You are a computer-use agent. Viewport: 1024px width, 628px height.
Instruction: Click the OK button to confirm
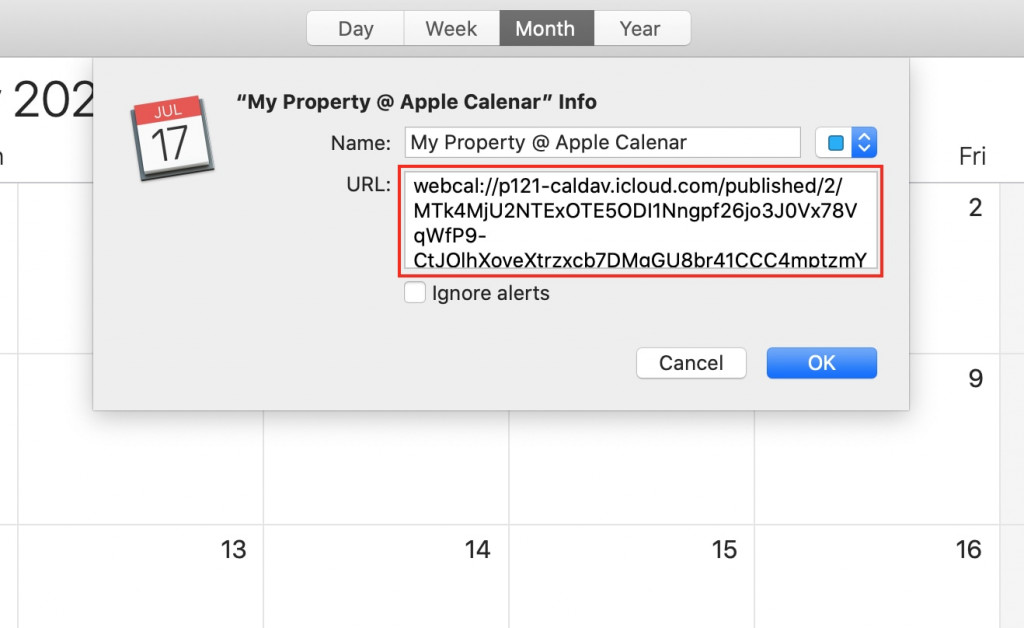(821, 362)
